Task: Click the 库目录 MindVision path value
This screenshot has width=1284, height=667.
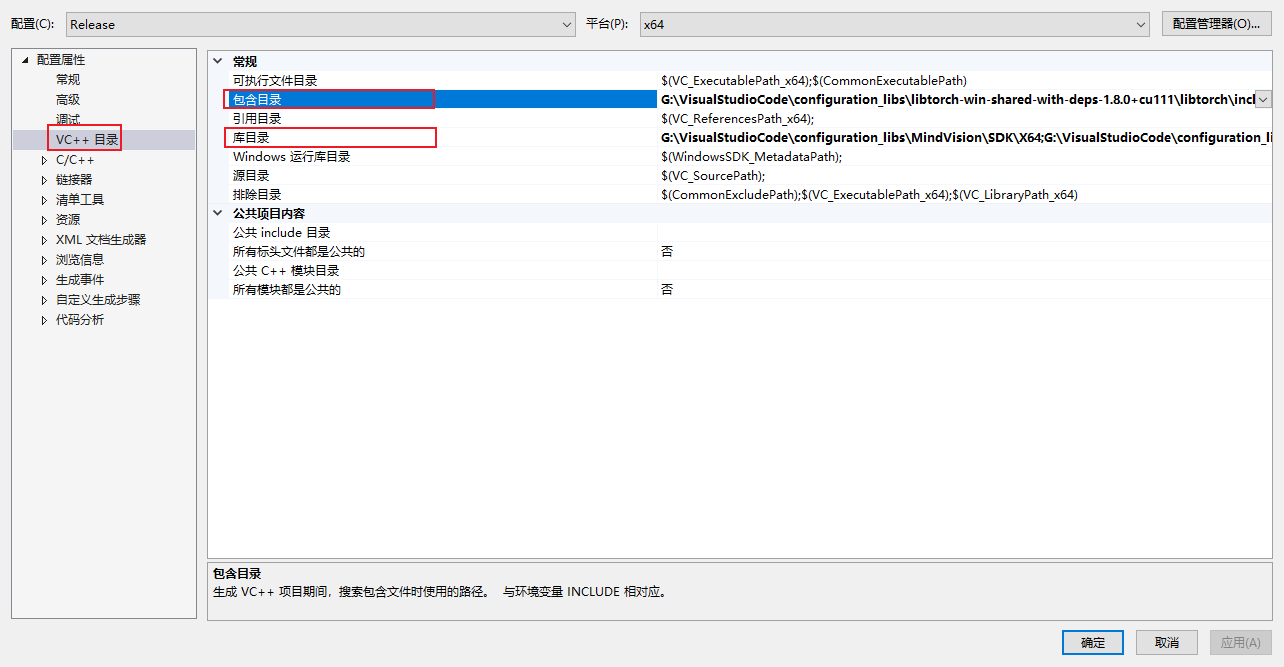Action: (965, 137)
